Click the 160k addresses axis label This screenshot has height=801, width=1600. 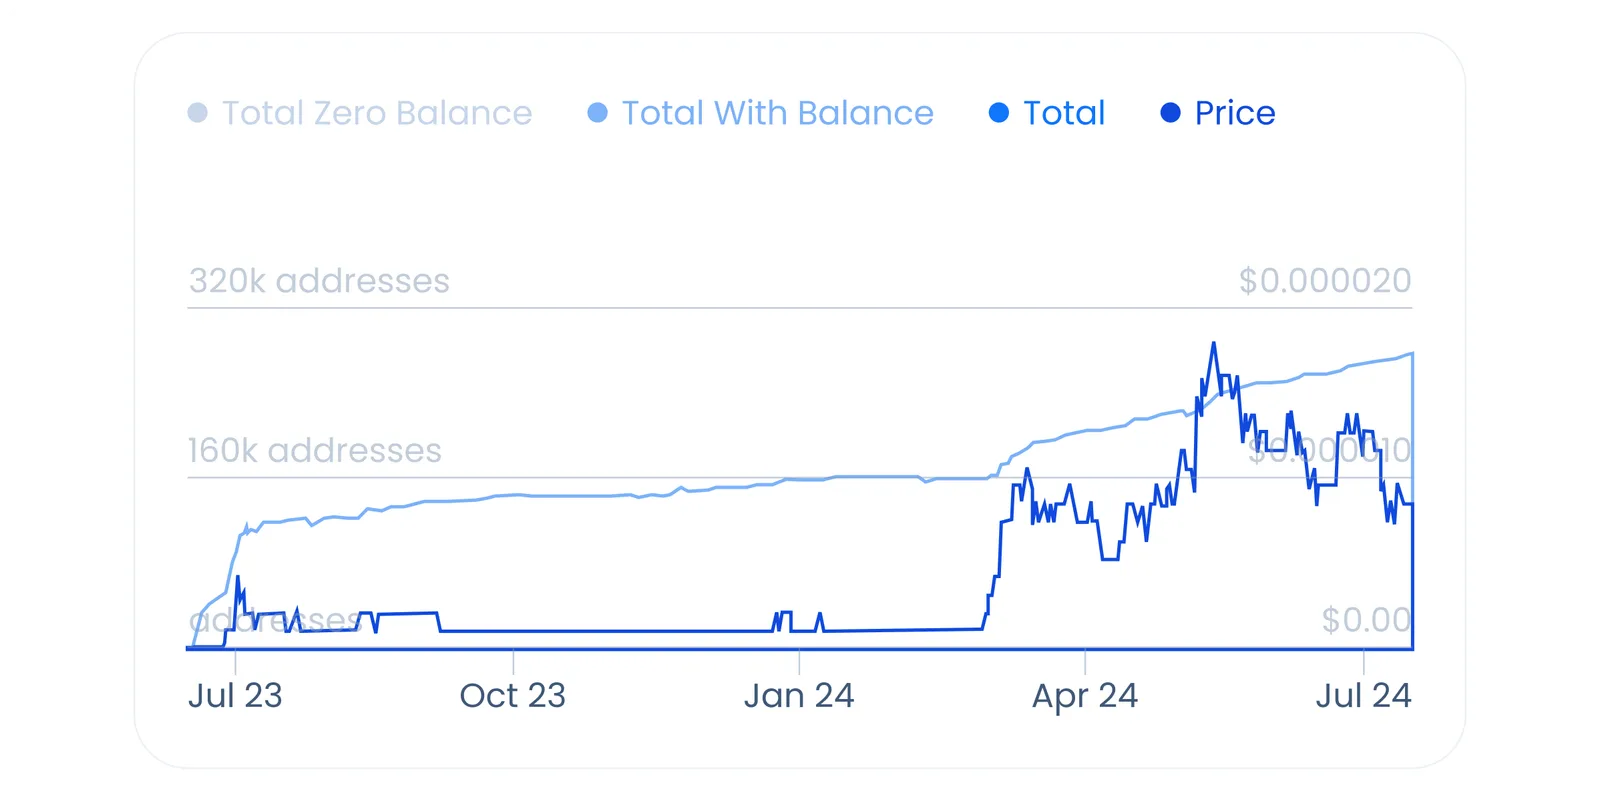[314, 451]
